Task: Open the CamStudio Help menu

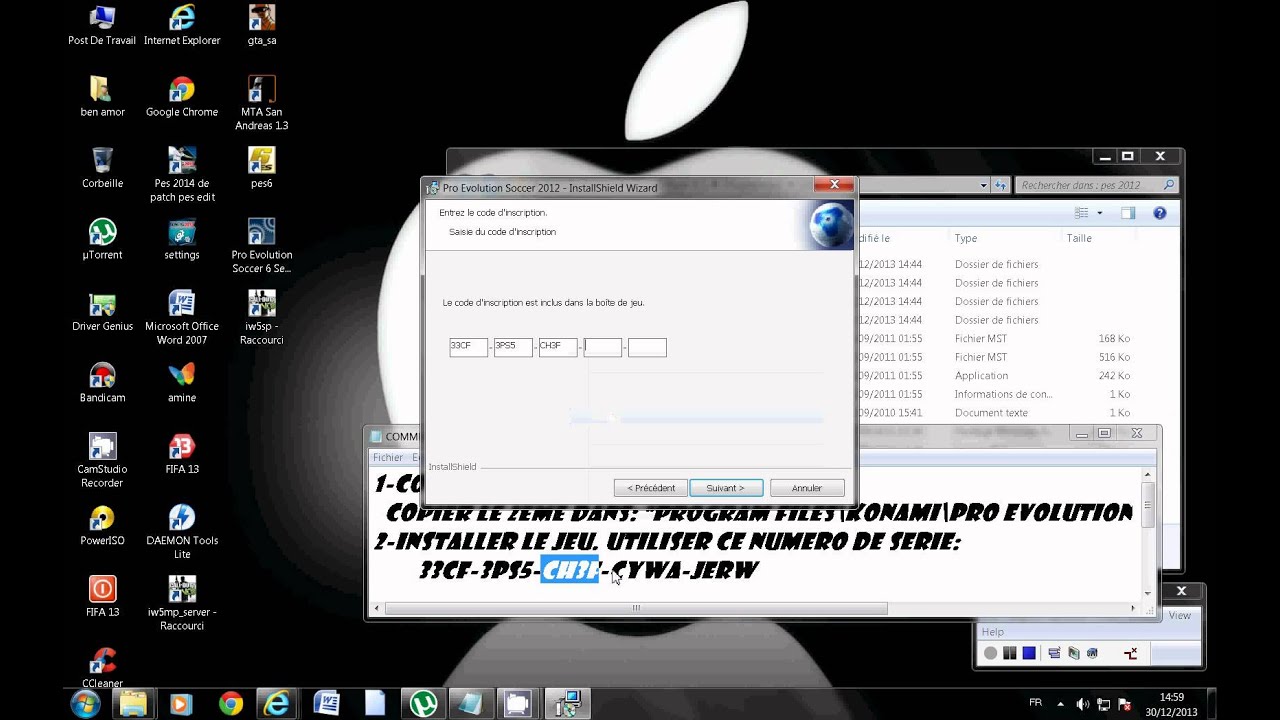Action: (992, 632)
